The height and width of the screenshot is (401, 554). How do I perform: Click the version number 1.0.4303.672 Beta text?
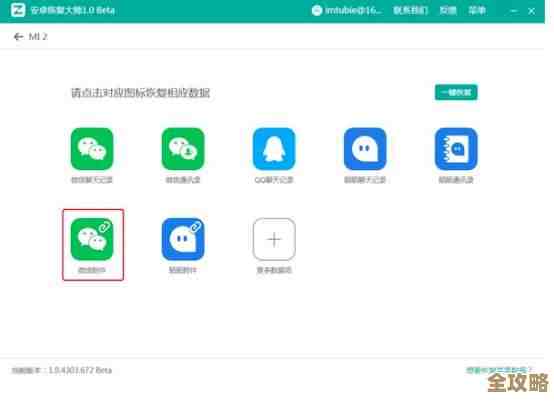point(80,370)
